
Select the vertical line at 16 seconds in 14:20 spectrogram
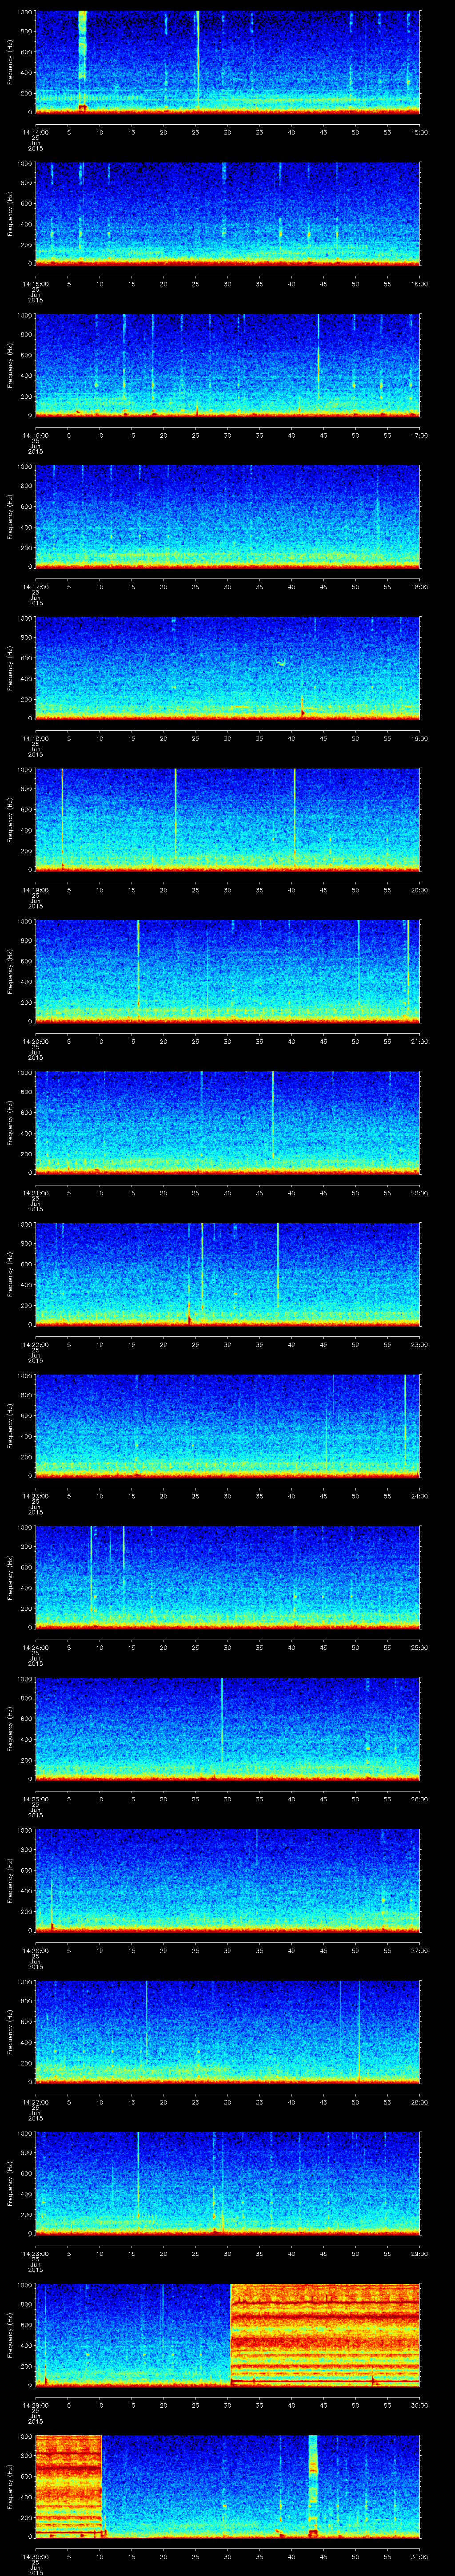[138, 965]
